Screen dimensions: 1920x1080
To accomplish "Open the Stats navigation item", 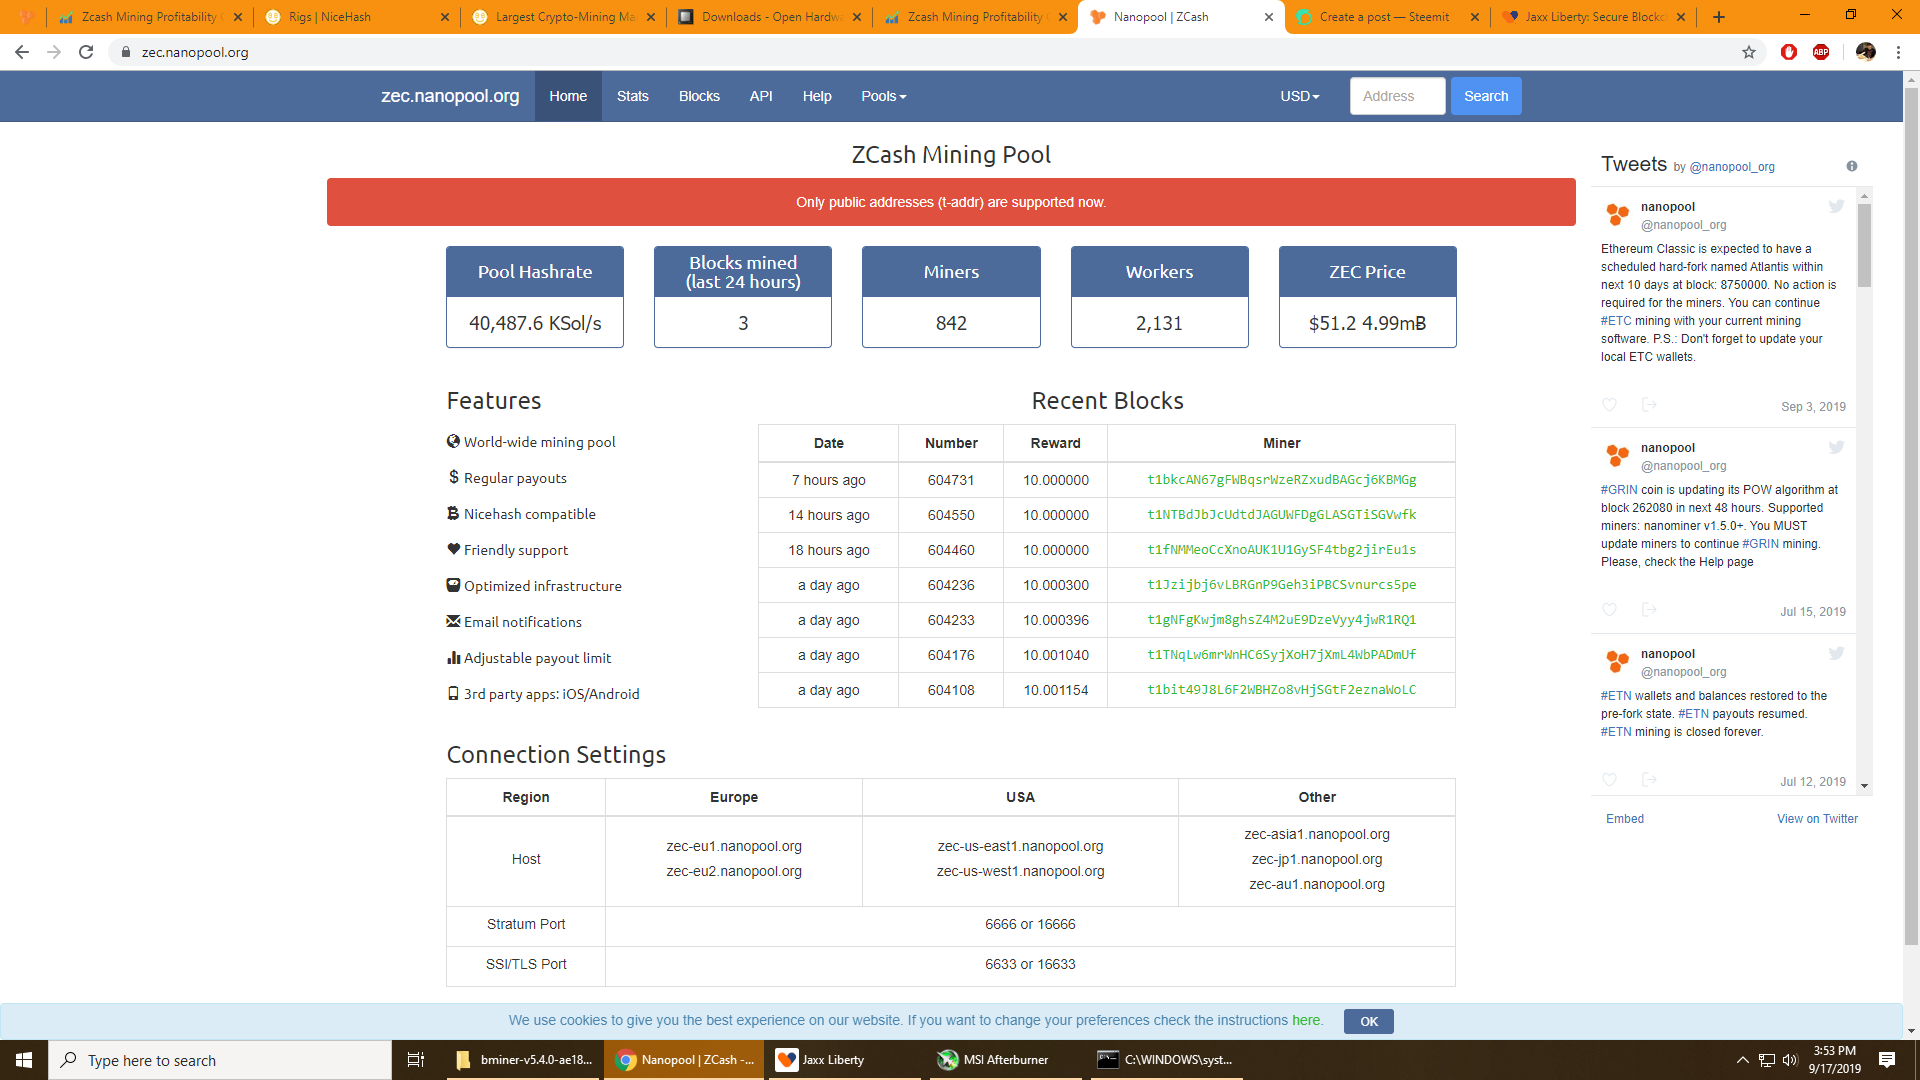I will [632, 96].
